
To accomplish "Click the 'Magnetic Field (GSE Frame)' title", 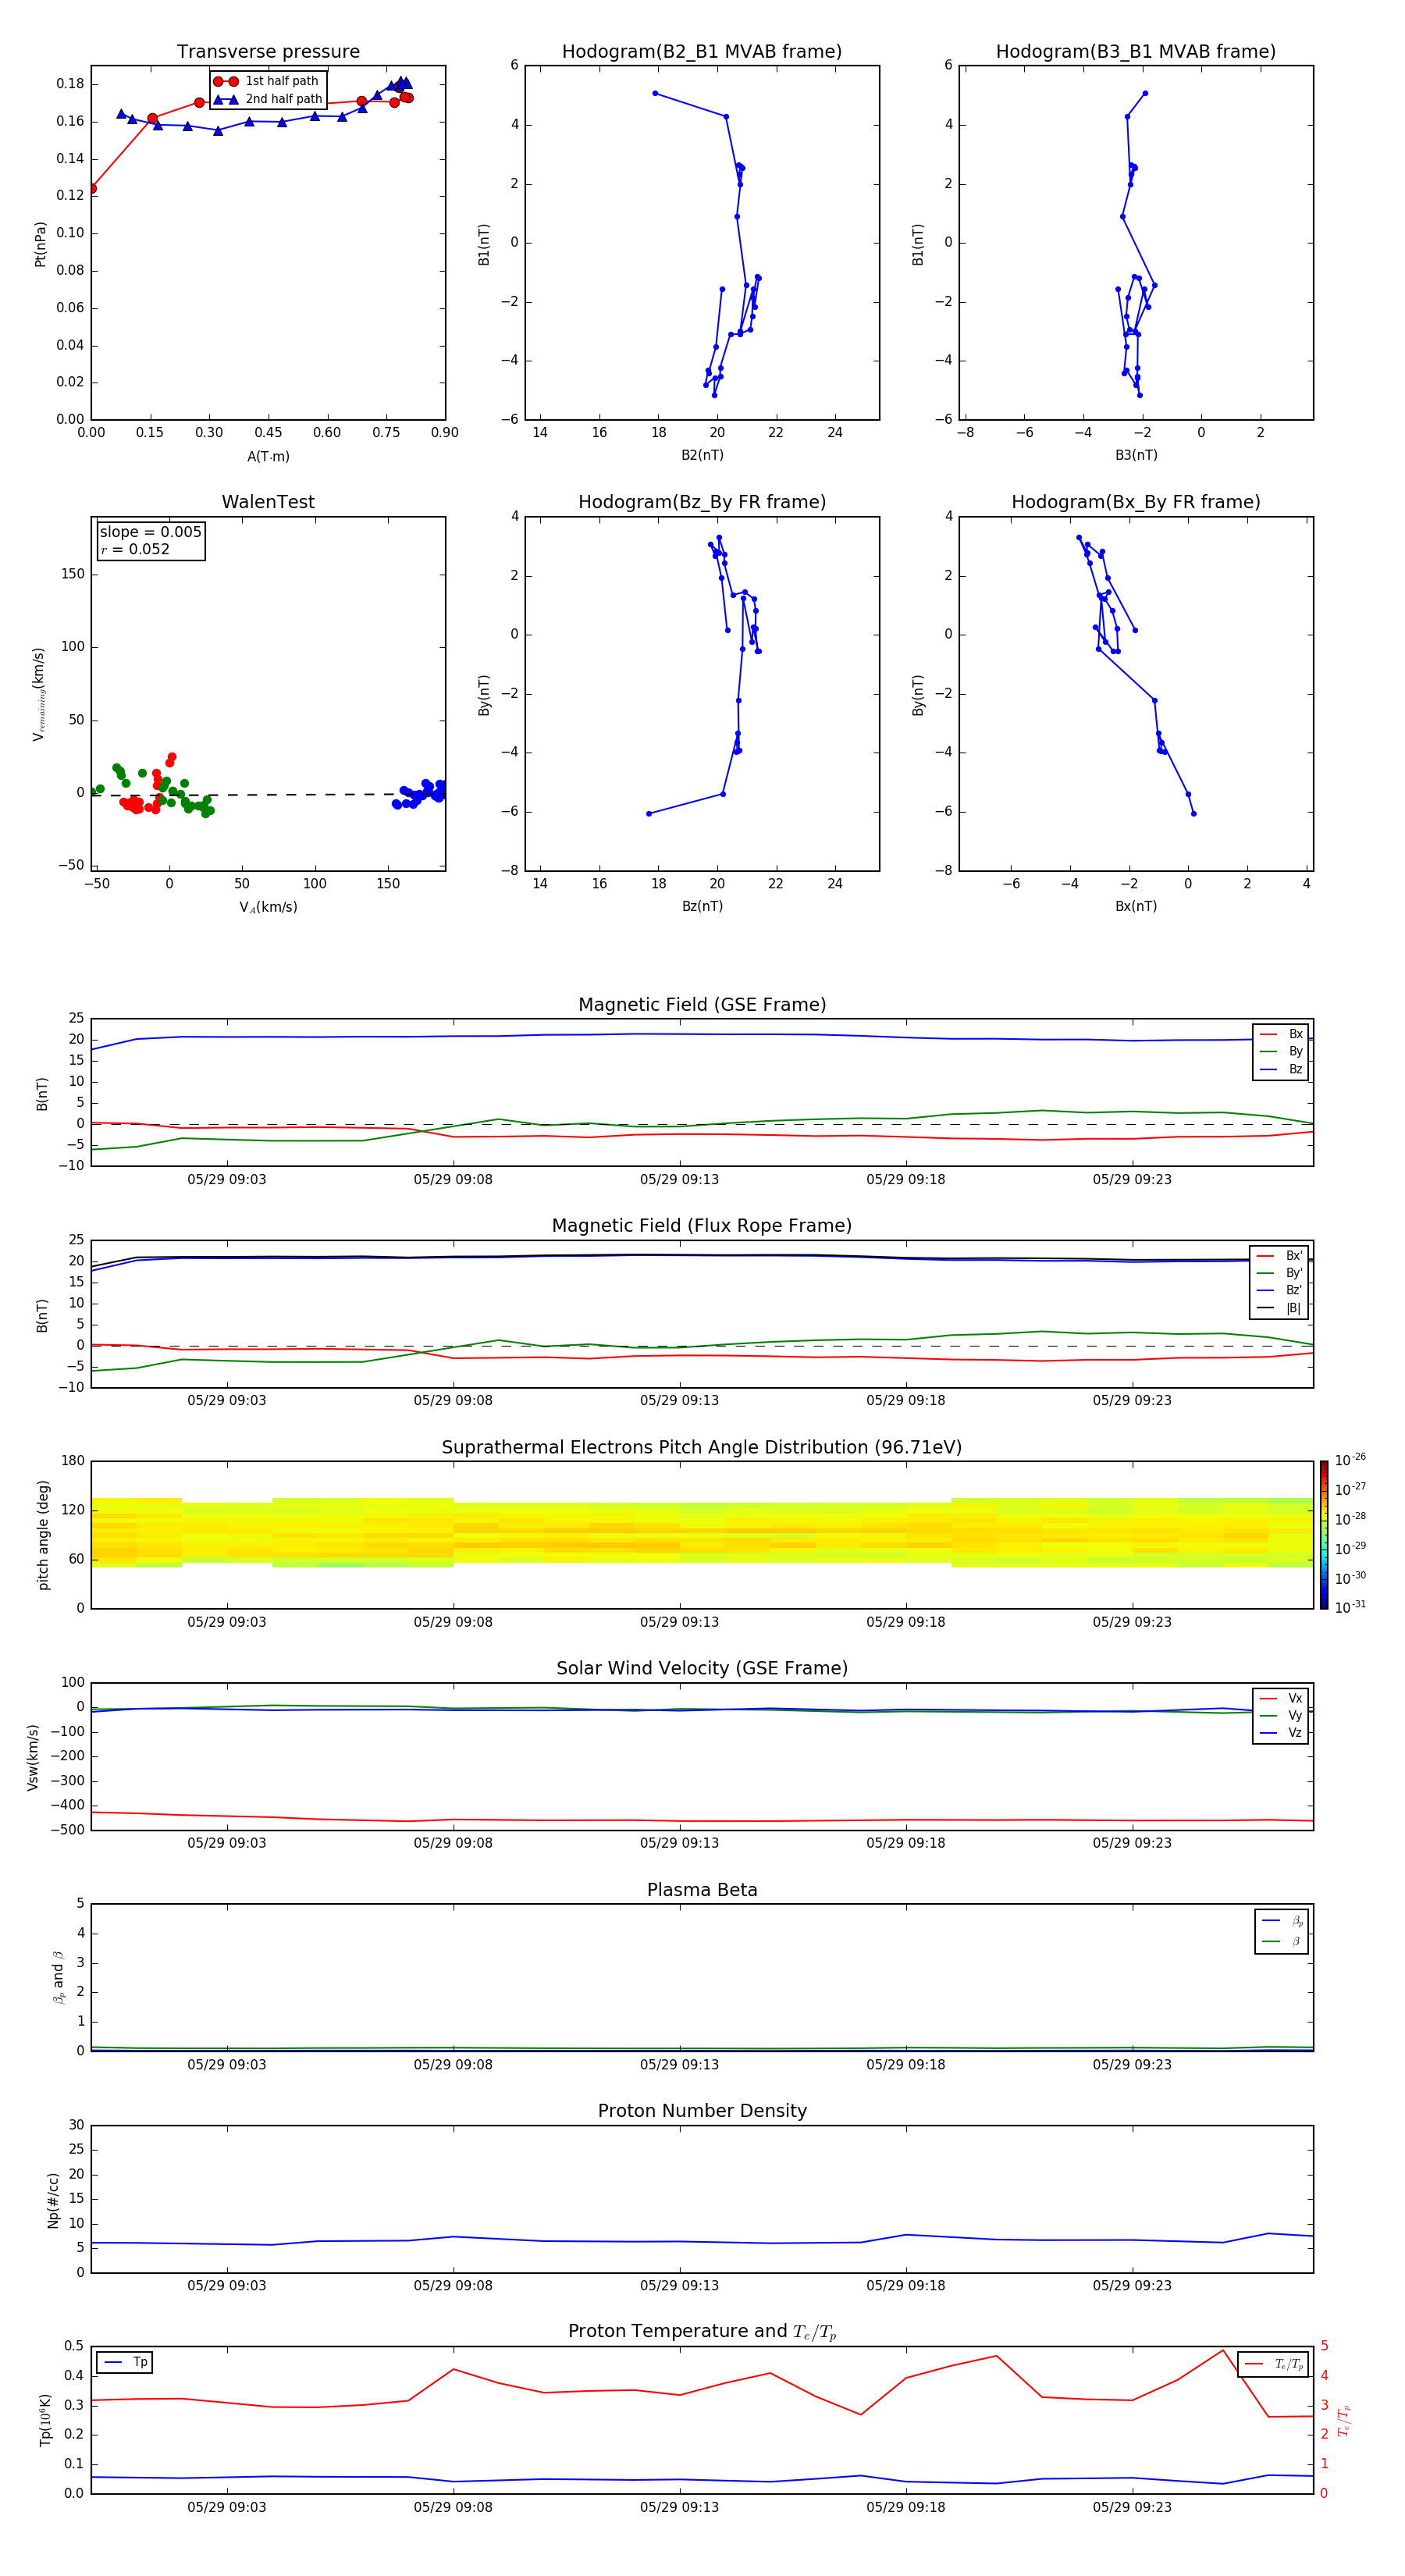I will (702, 1005).
